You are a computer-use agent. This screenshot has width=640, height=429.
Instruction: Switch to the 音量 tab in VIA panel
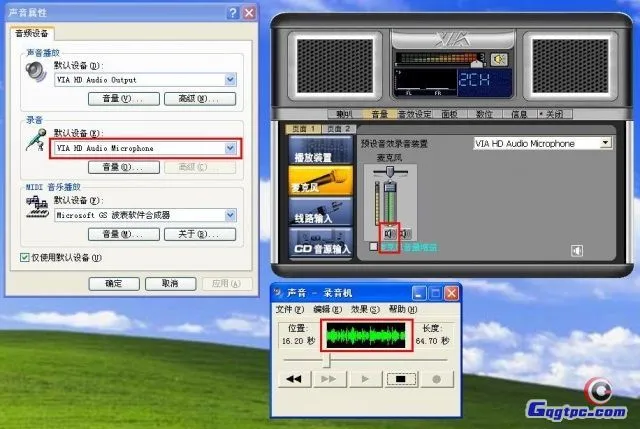point(380,114)
